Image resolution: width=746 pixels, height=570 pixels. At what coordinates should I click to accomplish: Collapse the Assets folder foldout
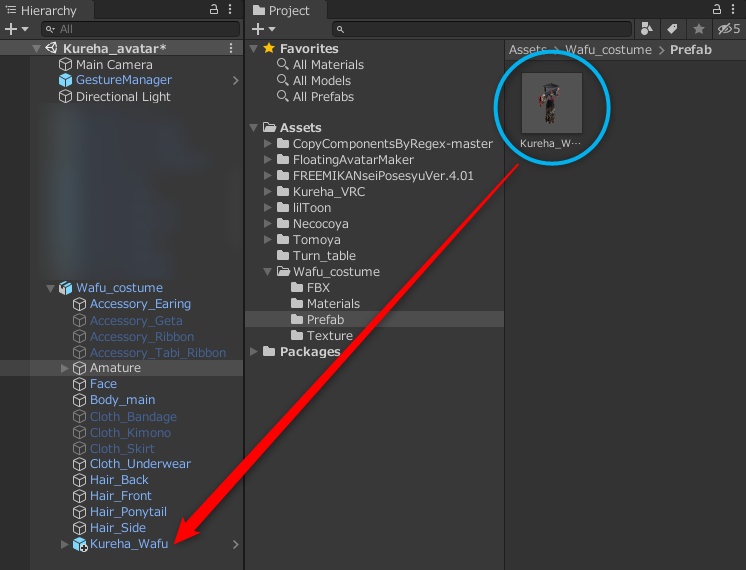(254, 127)
